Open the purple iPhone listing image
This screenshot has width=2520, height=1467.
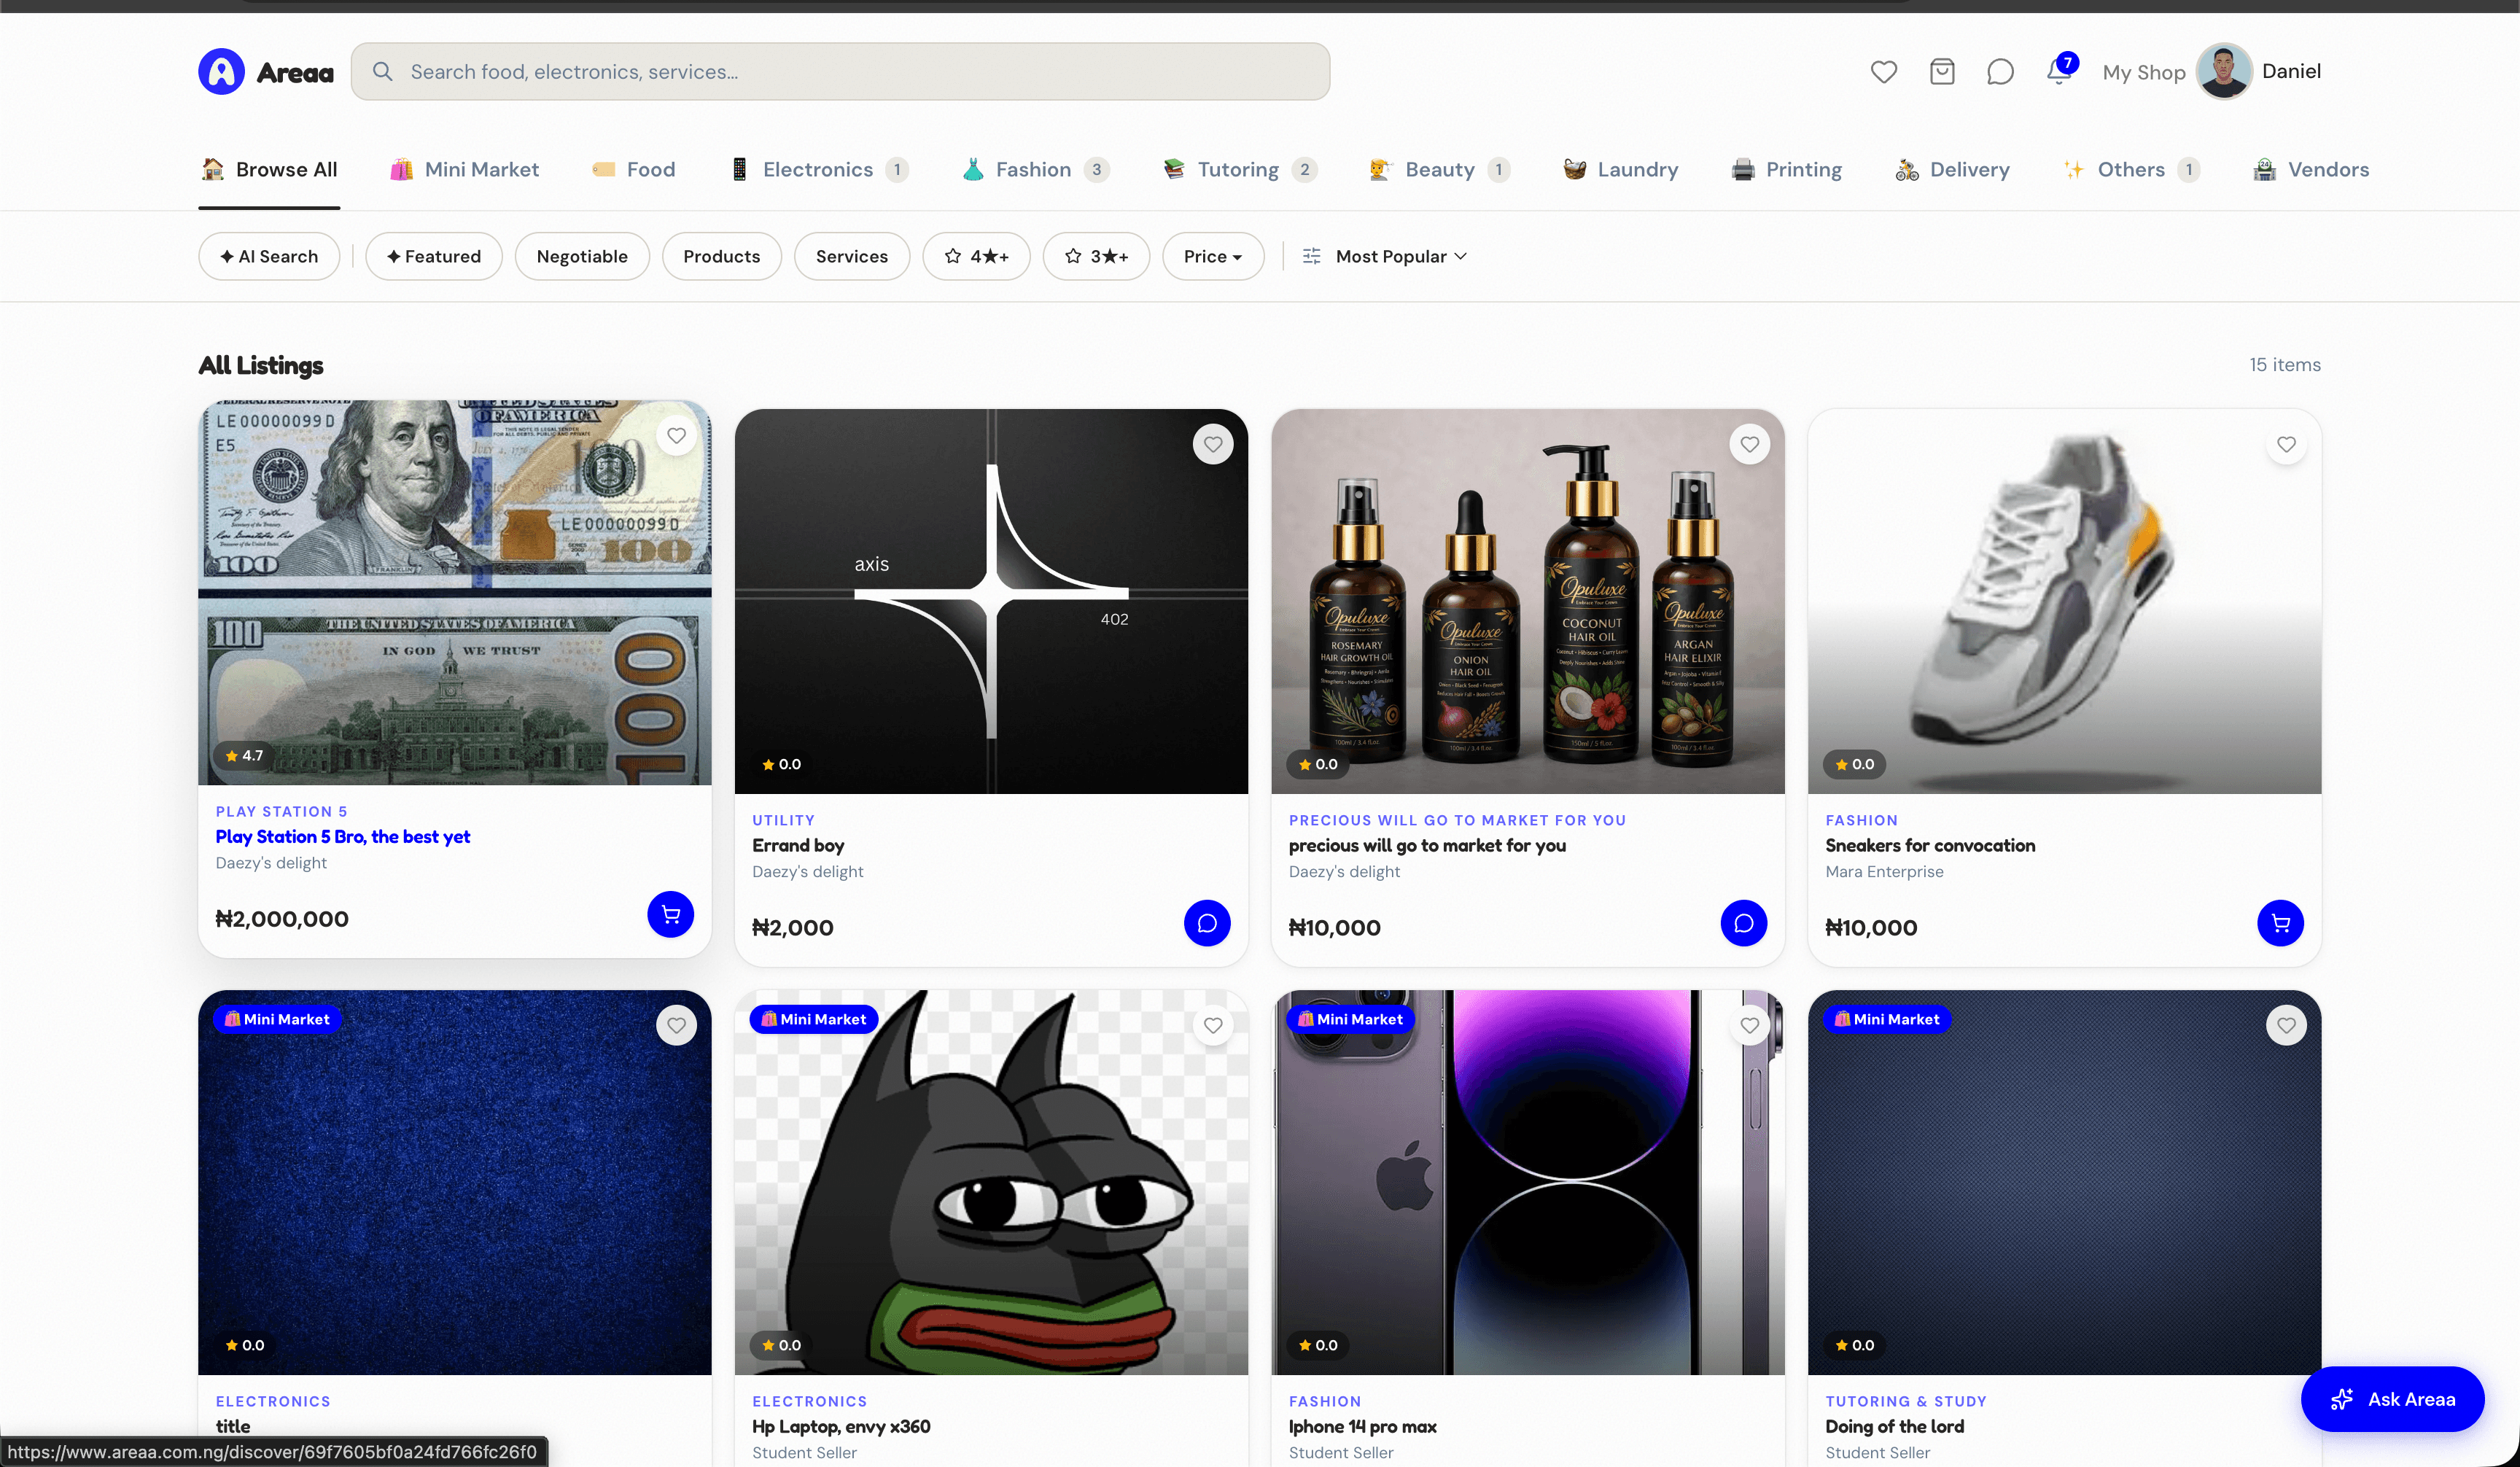tap(1528, 1182)
